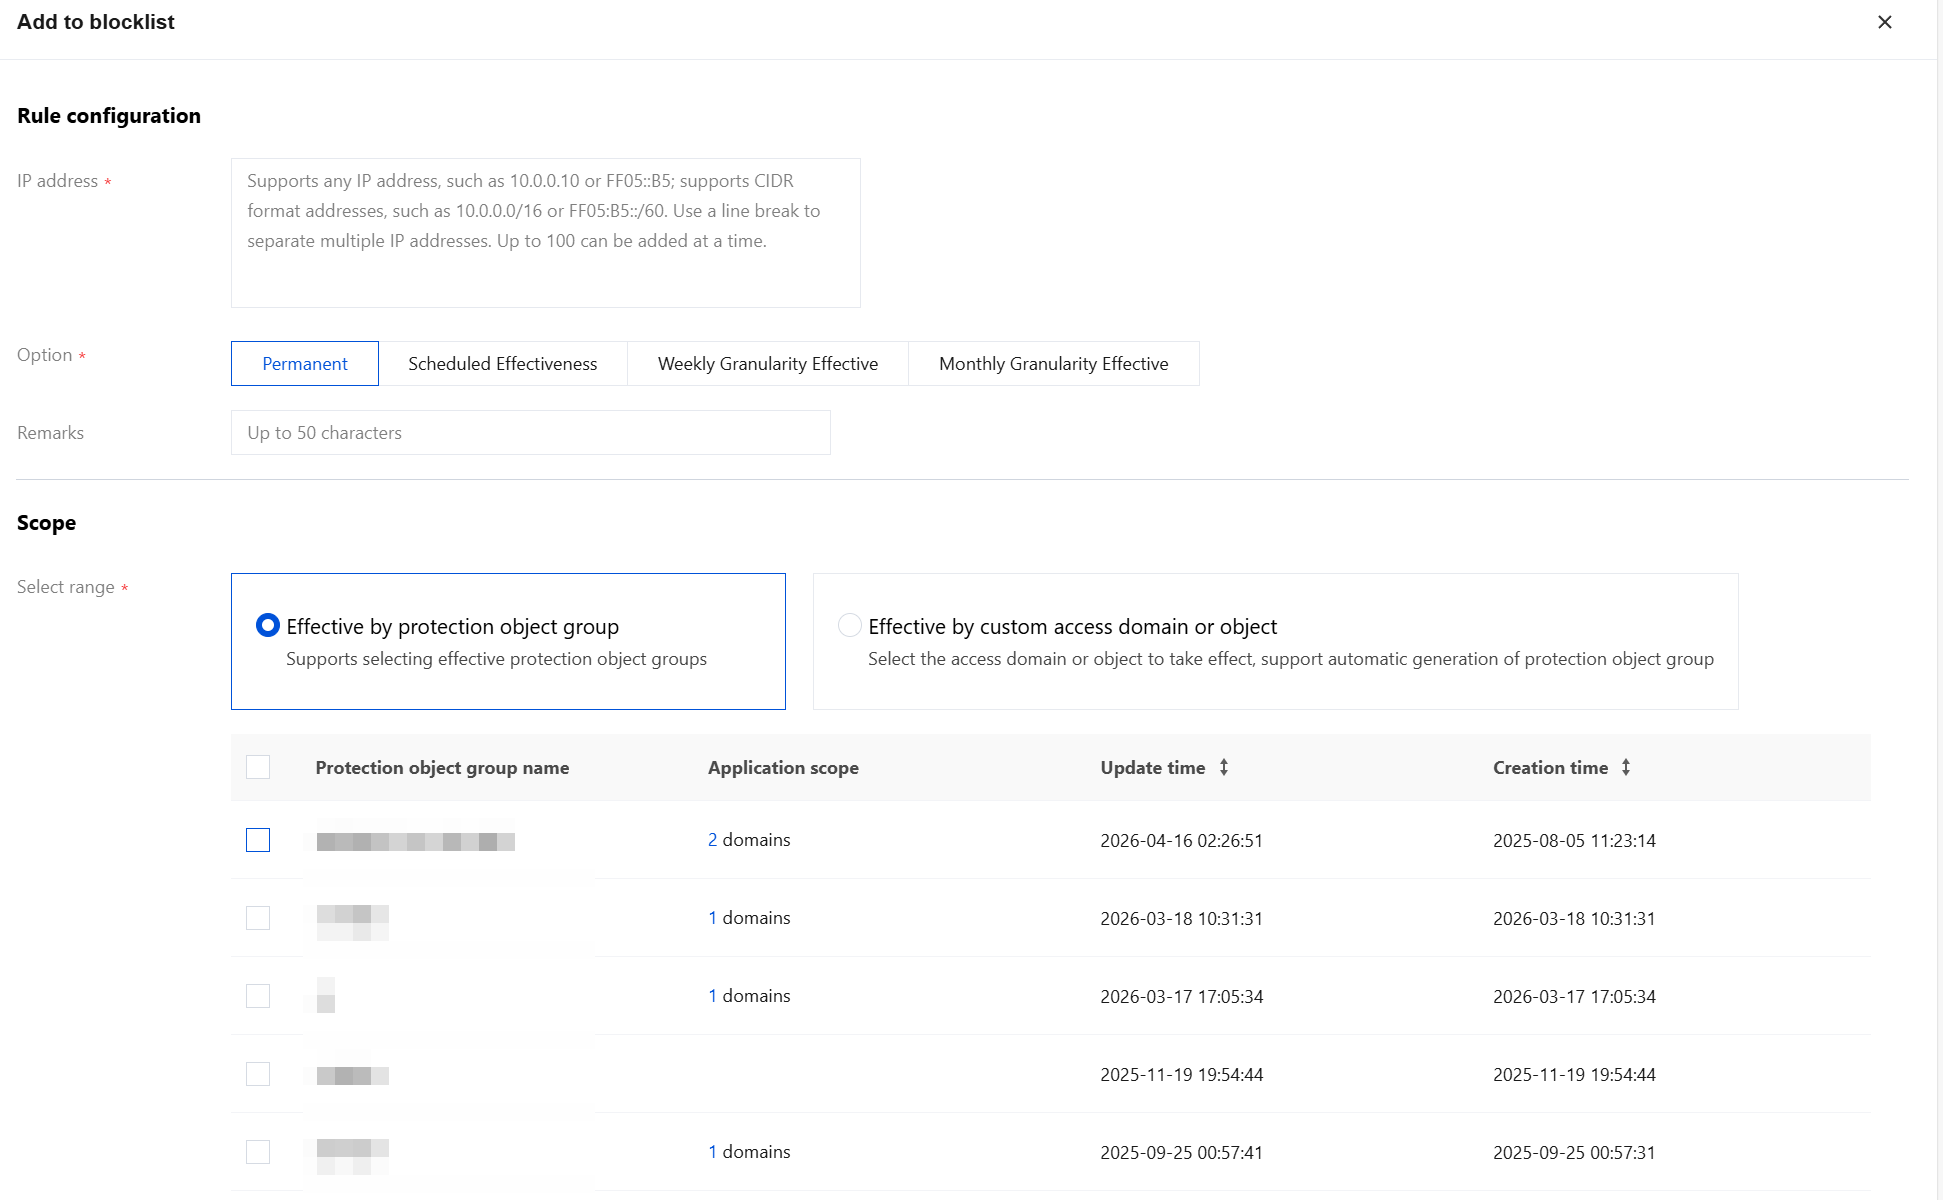The width and height of the screenshot is (1943, 1200).
Task: Sort by Update time arrows icon
Action: pos(1223,767)
